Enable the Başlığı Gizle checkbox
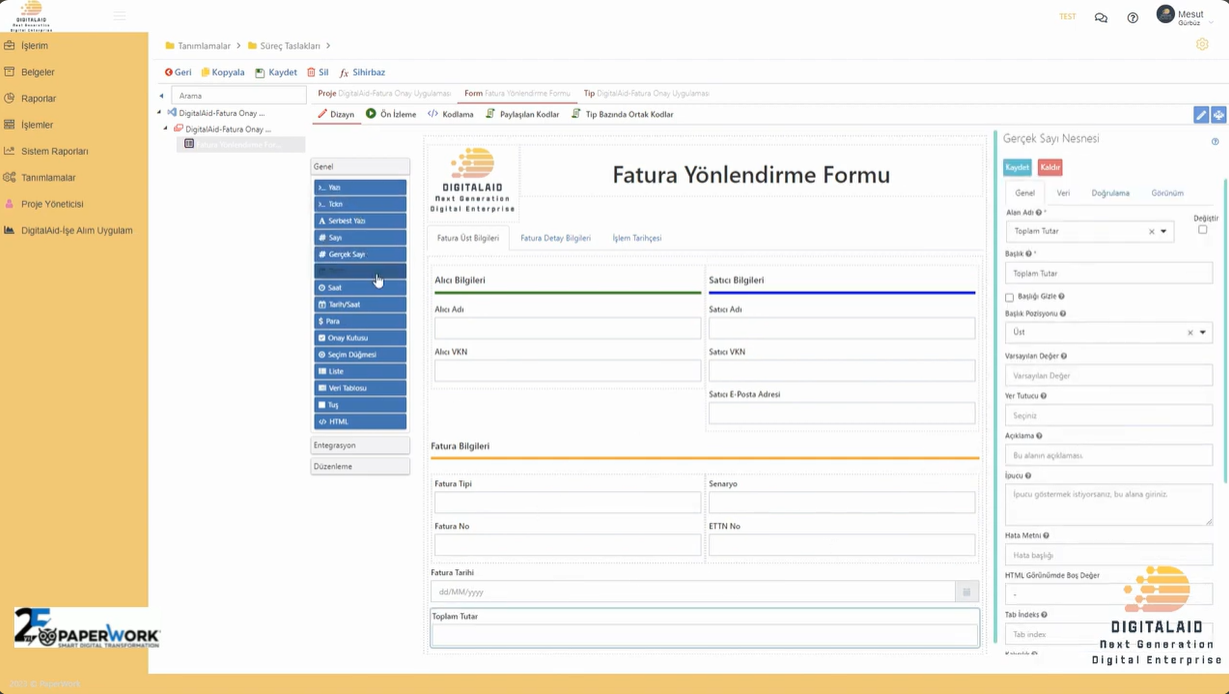1229x694 pixels. pos(1009,297)
